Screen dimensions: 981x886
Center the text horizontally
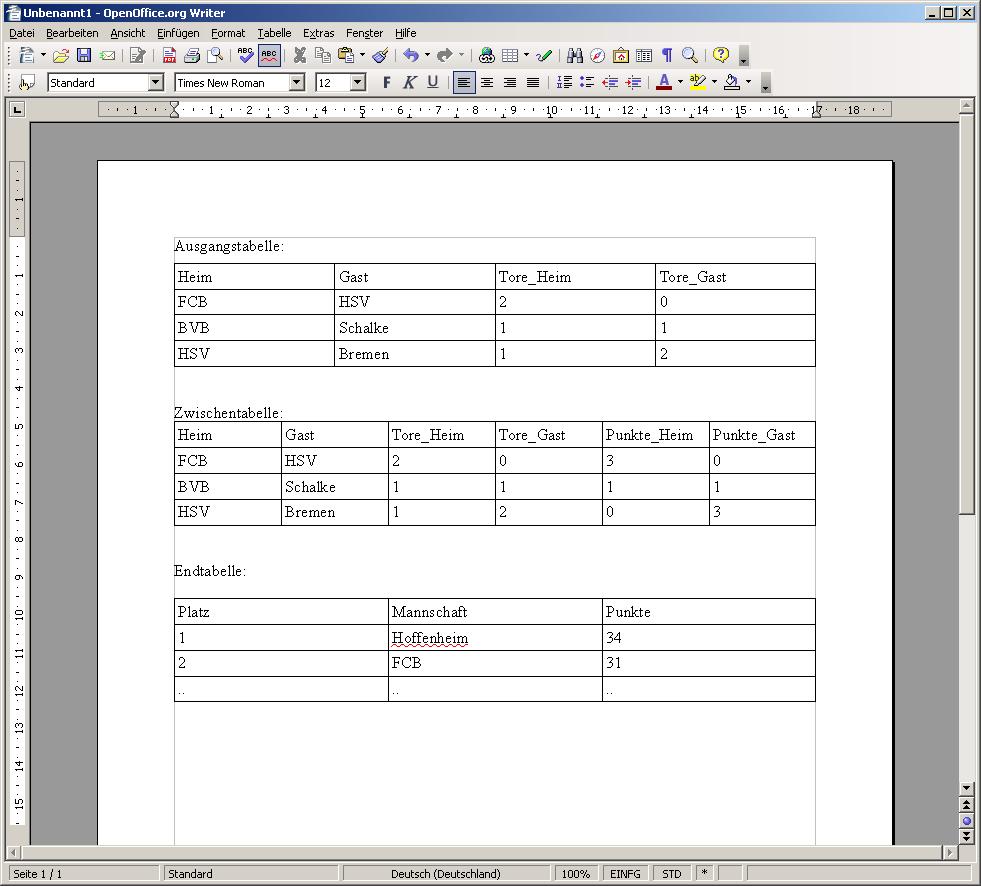pyautogui.click(x=487, y=83)
